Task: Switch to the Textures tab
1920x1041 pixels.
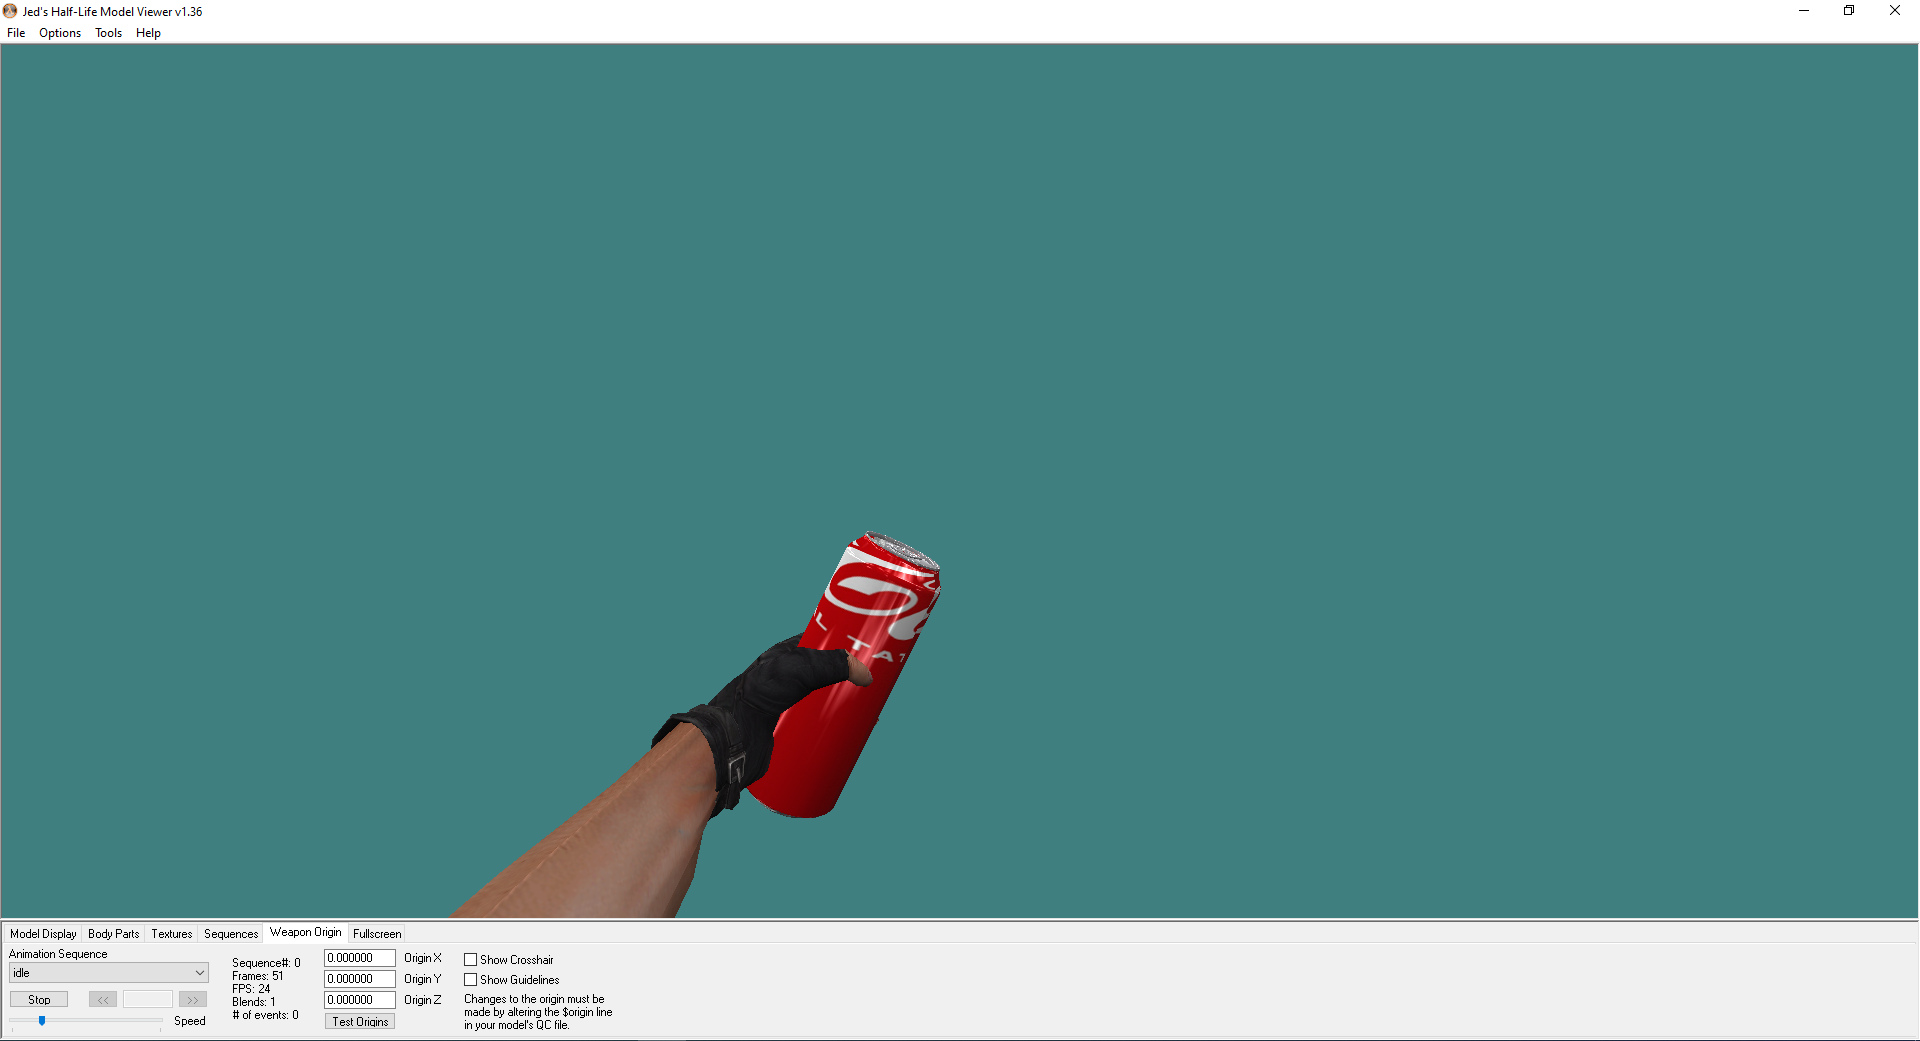Action: (171, 934)
